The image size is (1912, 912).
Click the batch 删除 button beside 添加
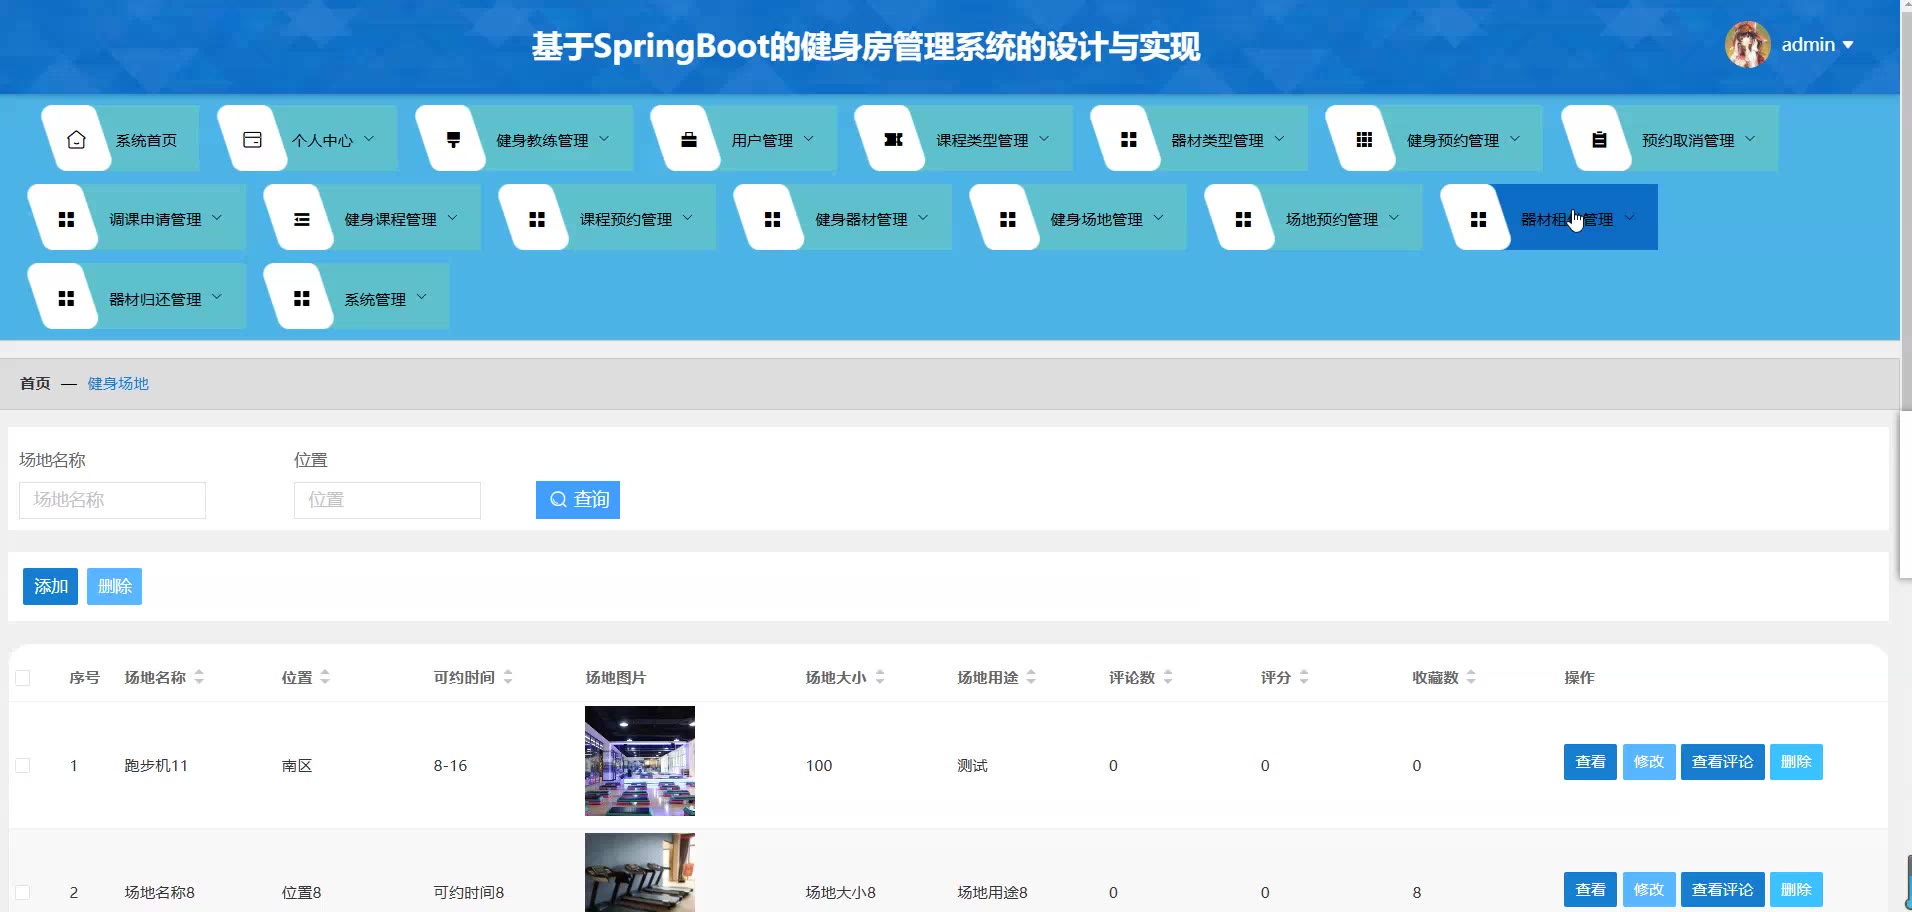pyautogui.click(x=114, y=586)
